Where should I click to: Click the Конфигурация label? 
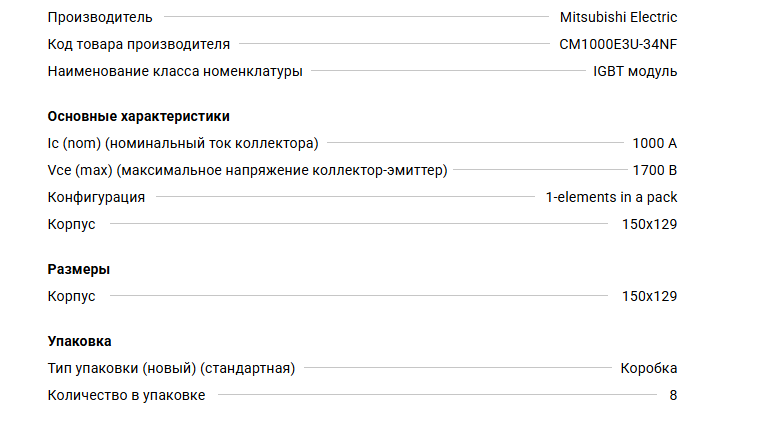(96, 197)
